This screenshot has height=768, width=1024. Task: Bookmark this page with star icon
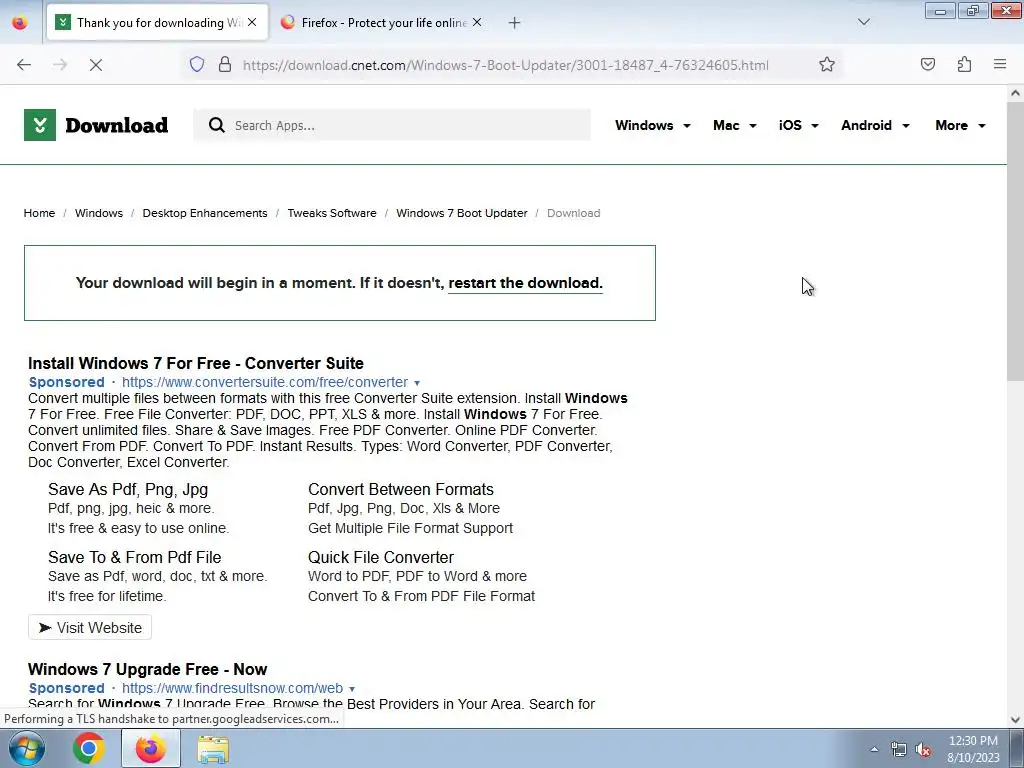point(827,65)
